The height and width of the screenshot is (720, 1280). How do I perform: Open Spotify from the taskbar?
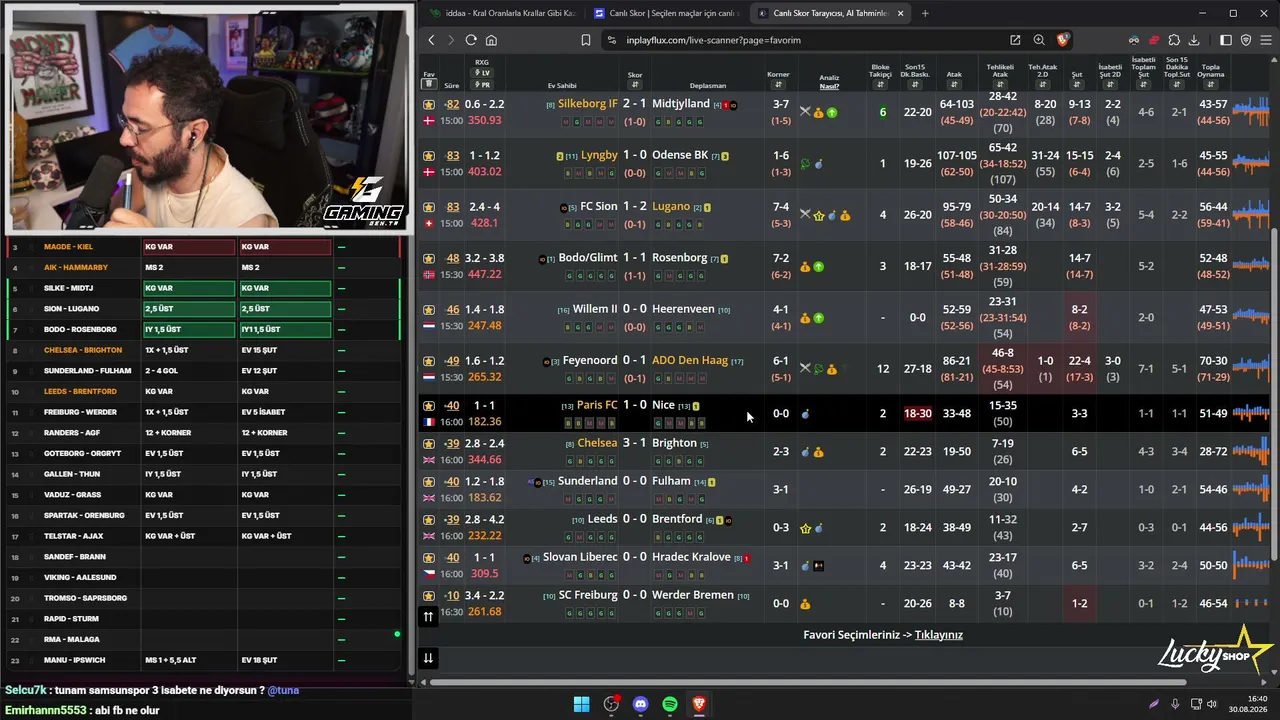tap(670, 704)
